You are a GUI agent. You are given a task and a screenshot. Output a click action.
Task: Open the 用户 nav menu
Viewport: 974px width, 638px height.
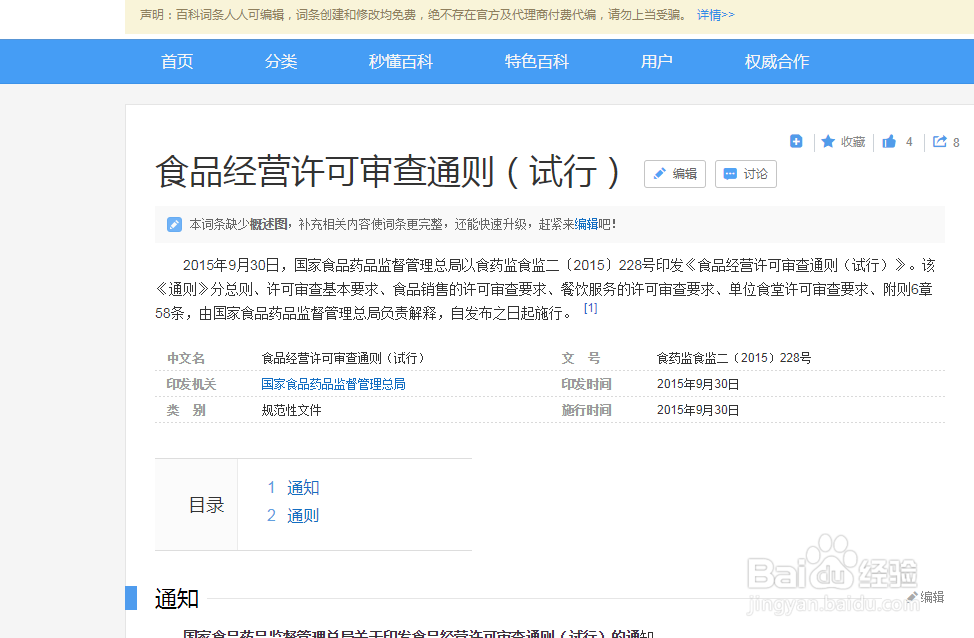click(x=657, y=62)
